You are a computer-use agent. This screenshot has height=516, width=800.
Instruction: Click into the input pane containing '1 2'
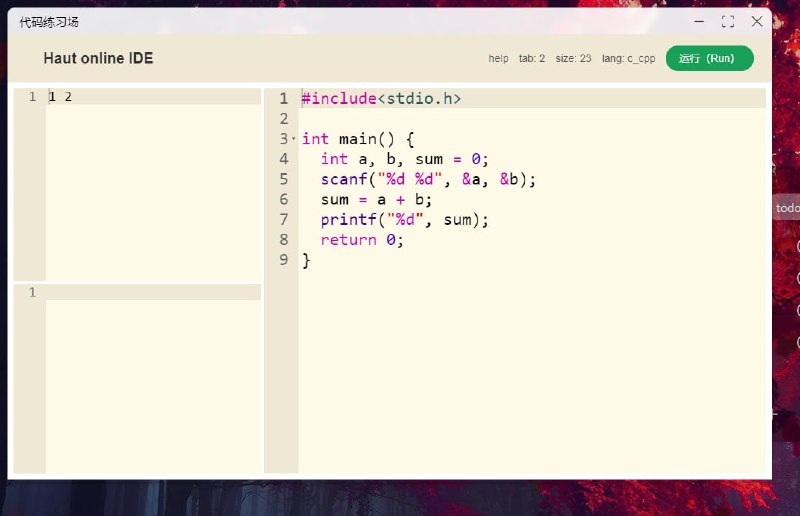pos(153,184)
